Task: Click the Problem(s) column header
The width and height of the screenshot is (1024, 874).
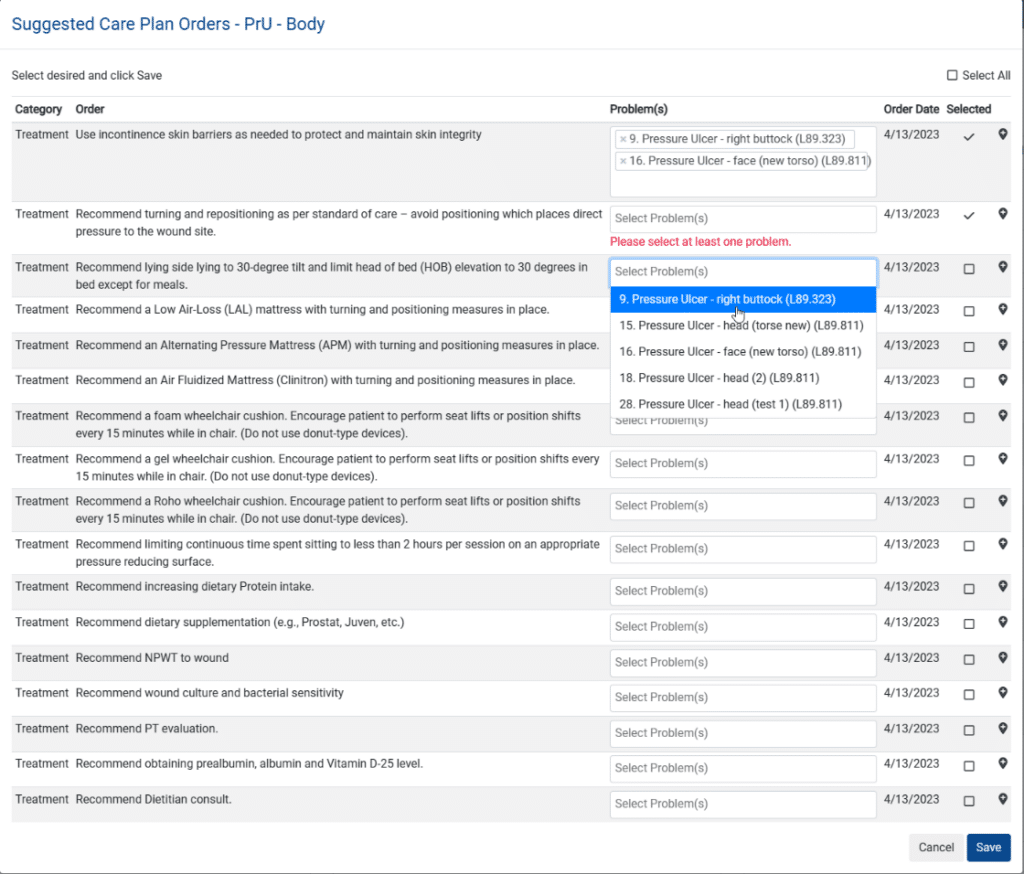Action: click(x=639, y=109)
